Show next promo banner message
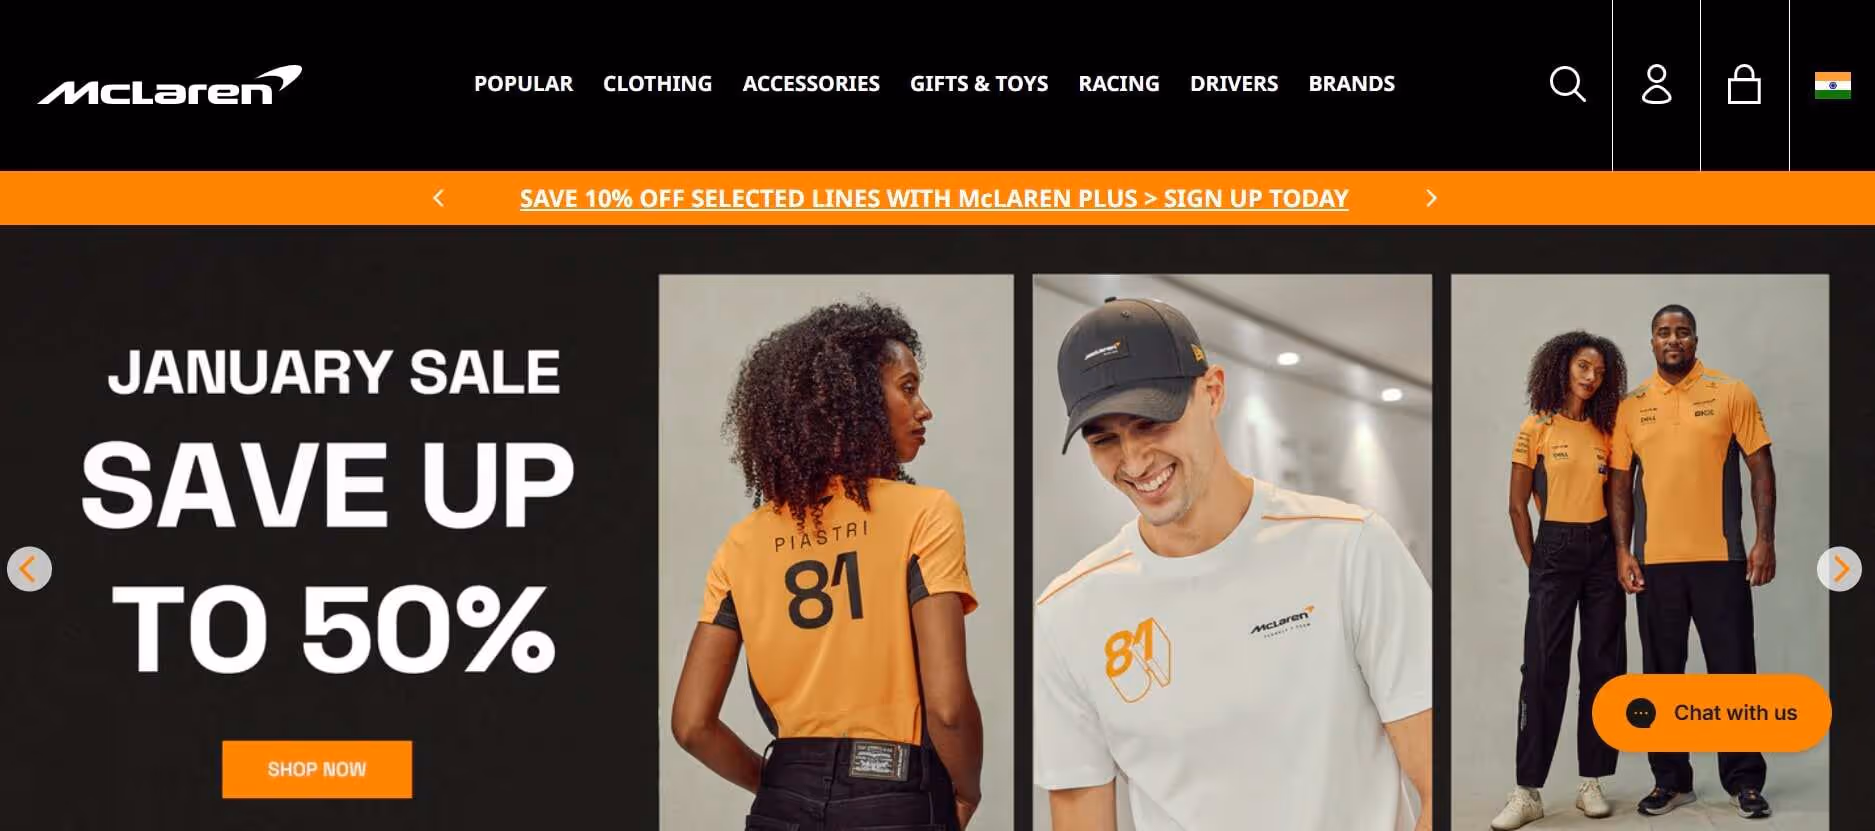Viewport: 1875px width, 831px height. (1431, 198)
